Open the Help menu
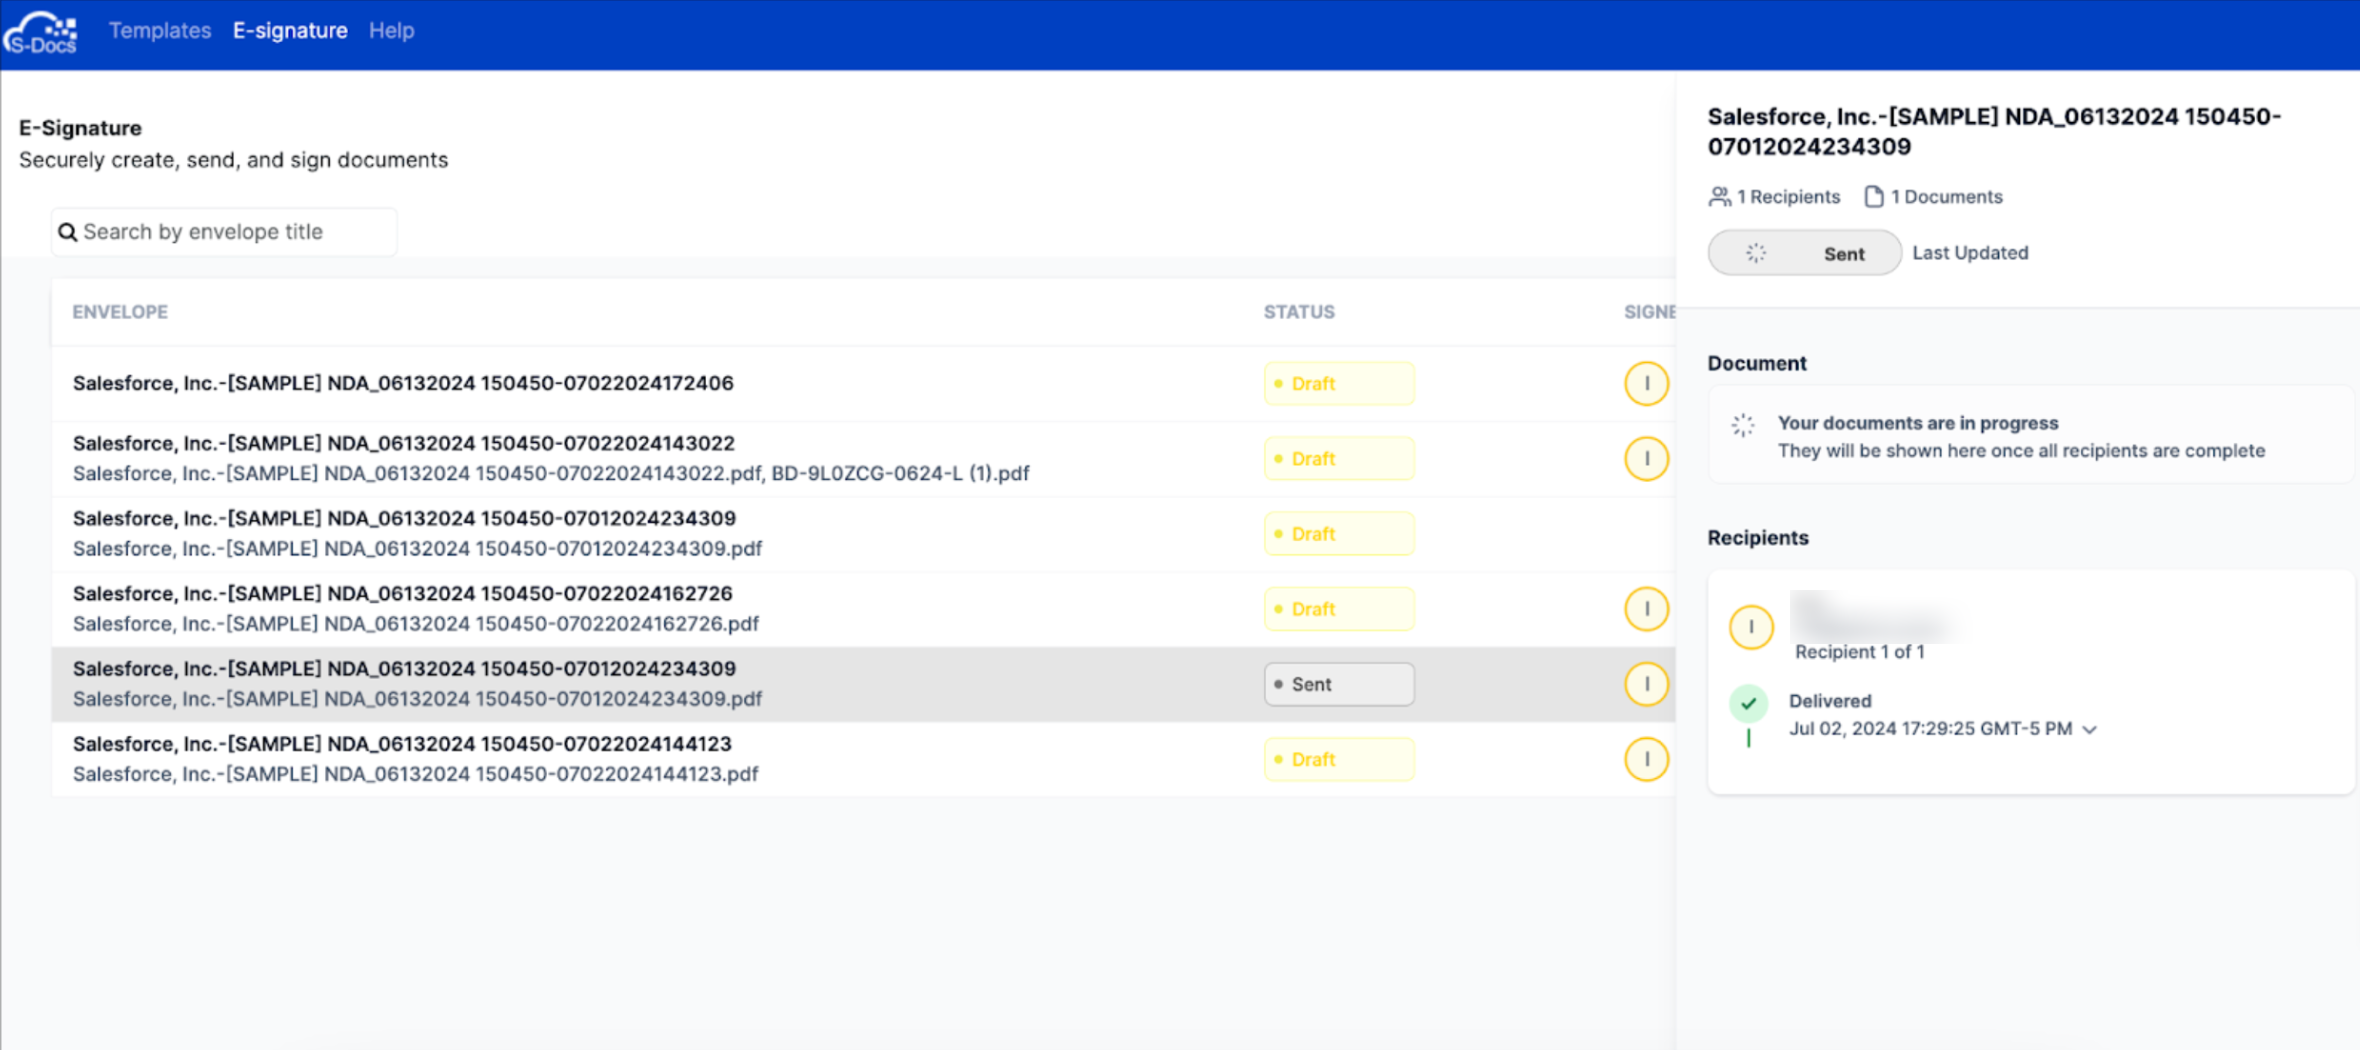Viewport: 2360px width, 1050px height. pos(391,31)
